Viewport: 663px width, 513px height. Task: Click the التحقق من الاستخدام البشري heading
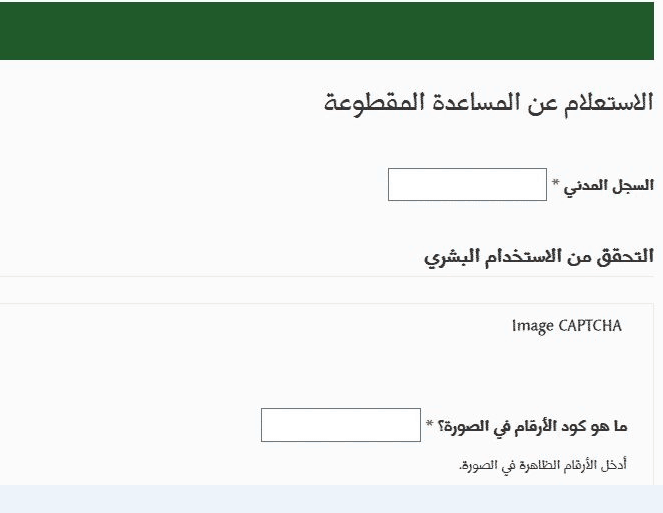[539, 257]
